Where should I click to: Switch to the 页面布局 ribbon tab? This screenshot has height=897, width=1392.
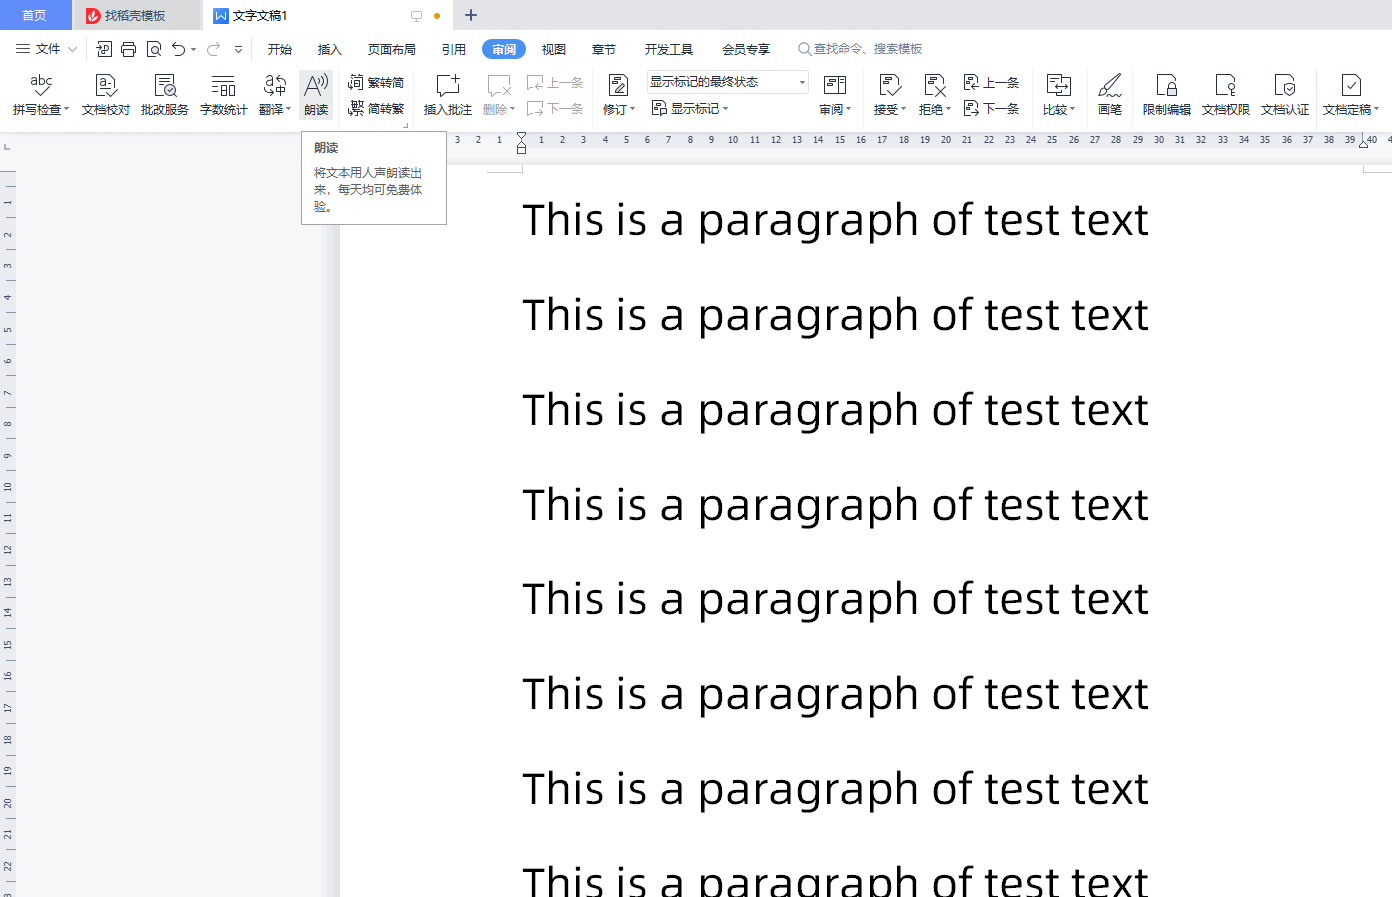(391, 49)
